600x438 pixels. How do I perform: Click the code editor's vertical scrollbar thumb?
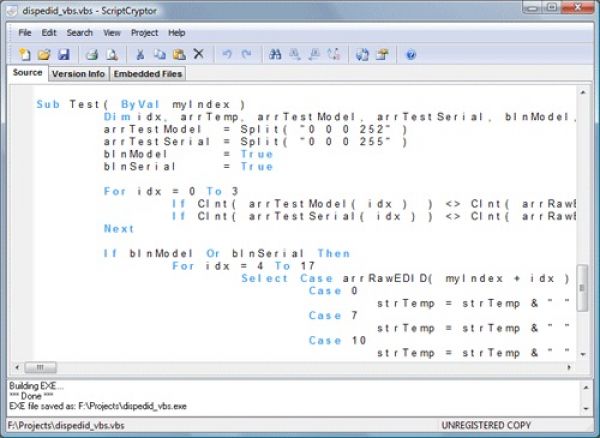pos(582,288)
